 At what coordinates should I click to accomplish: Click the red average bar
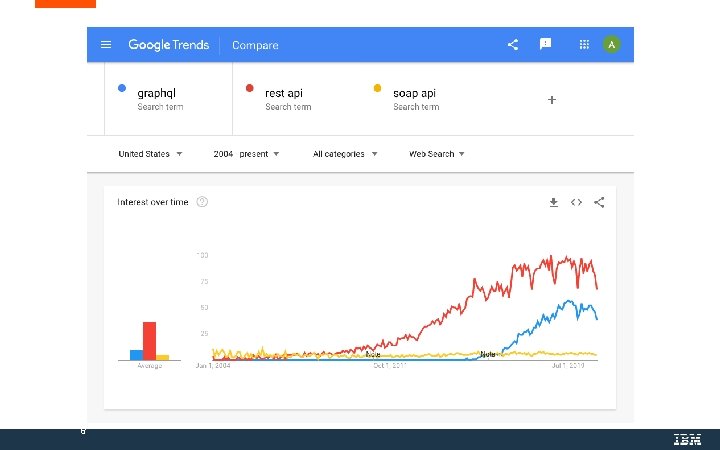pos(149,340)
